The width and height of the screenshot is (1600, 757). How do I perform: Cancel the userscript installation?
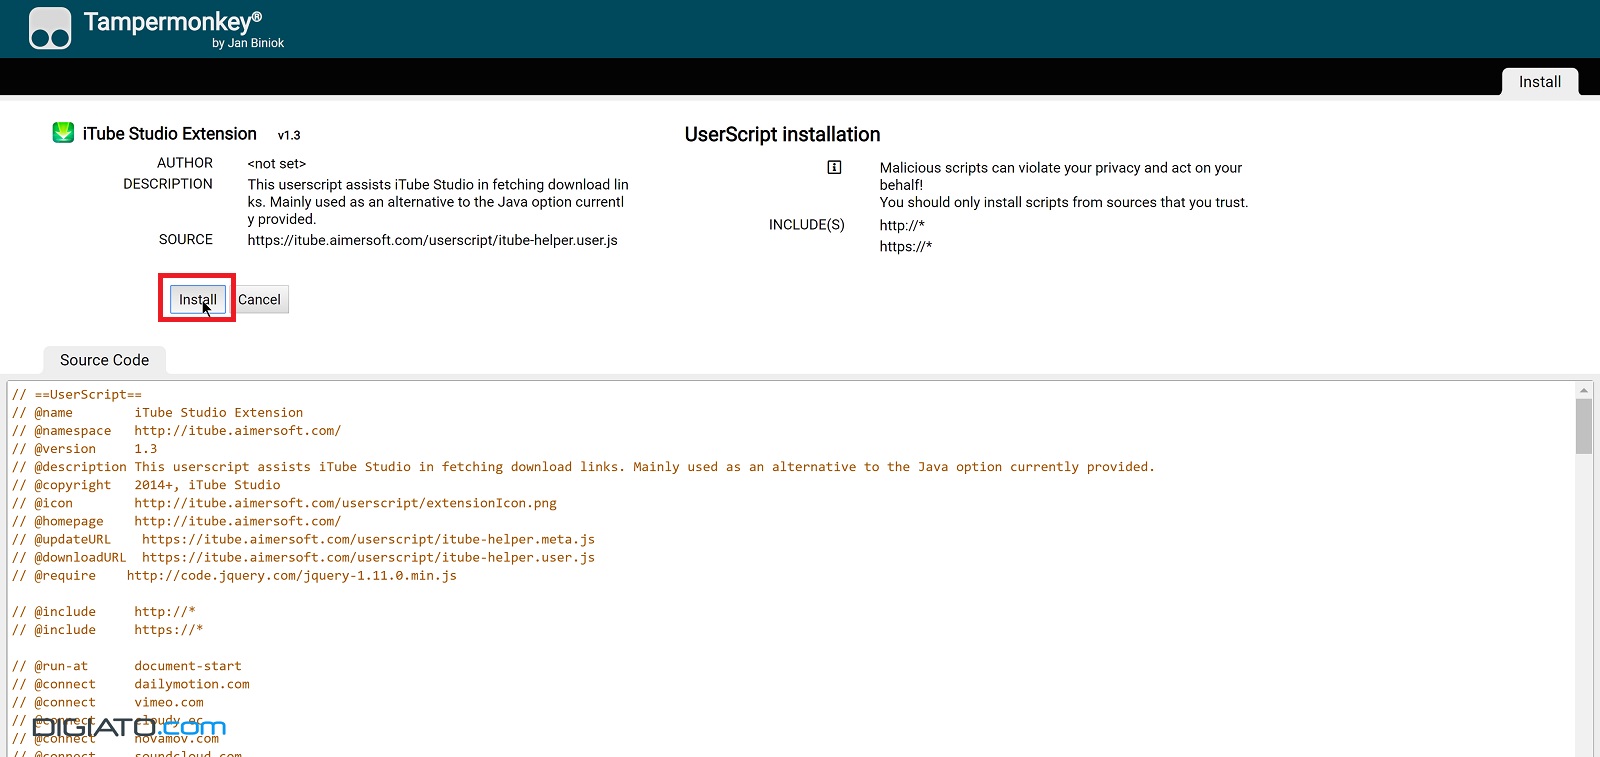tap(259, 299)
